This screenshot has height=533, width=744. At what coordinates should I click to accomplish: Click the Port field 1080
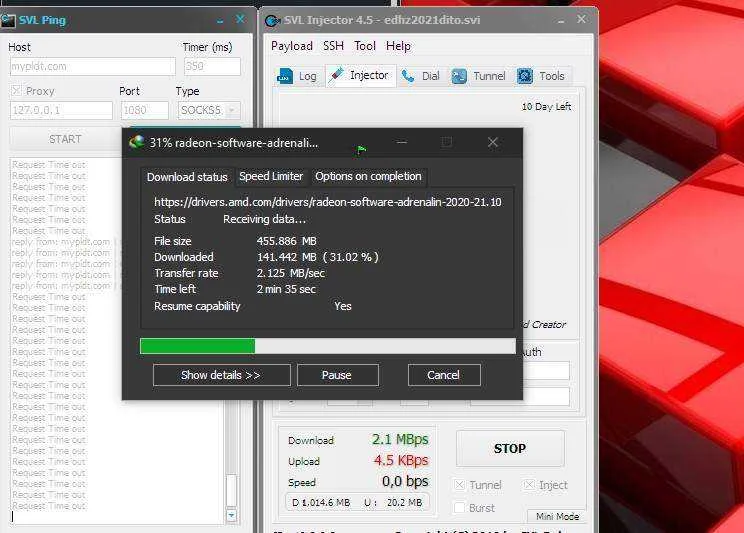coord(144,110)
